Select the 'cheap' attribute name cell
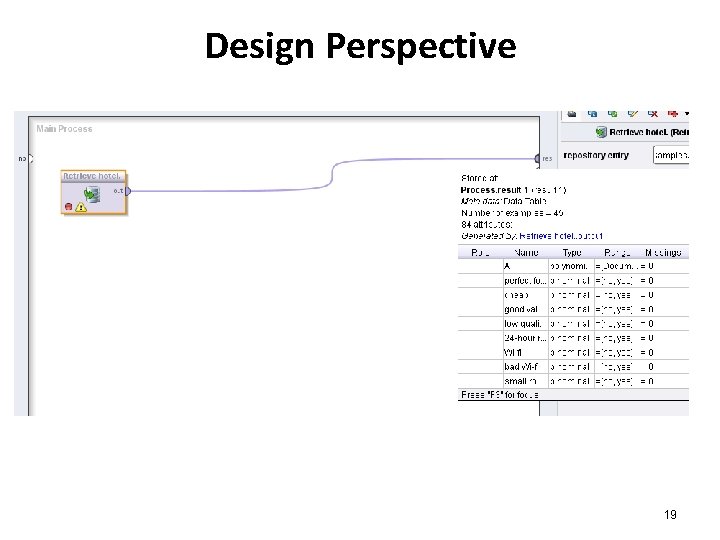The height and width of the screenshot is (540, 720). (x=525, y=295)
